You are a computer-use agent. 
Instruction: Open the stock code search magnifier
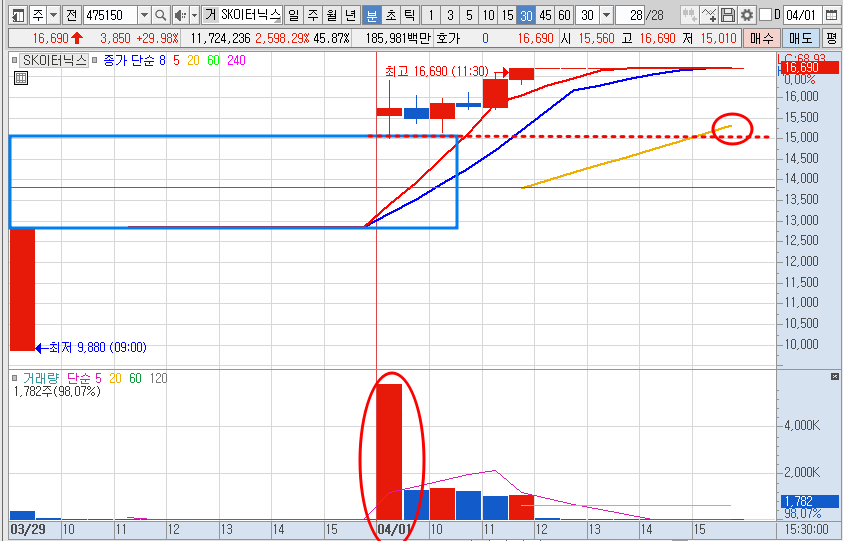click(160, 15)
